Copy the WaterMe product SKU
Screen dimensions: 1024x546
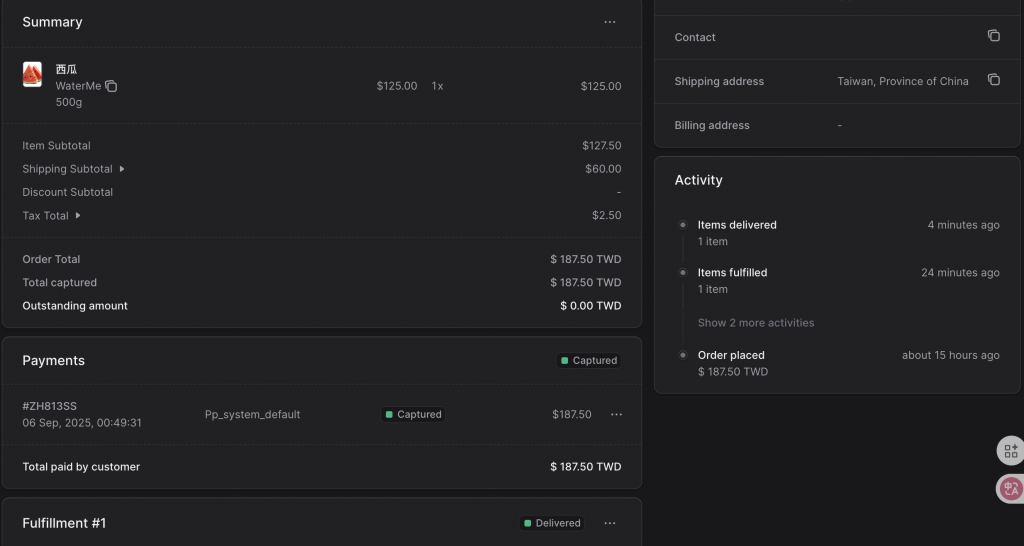[111, 86]
